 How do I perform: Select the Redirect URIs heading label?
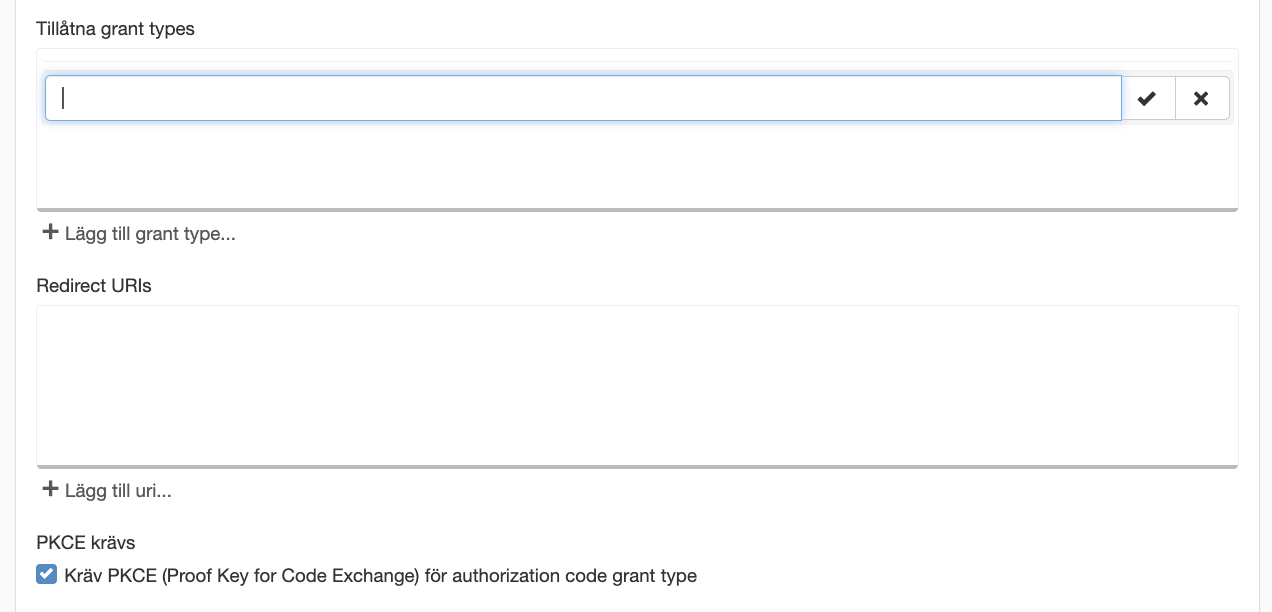(94, 286)
